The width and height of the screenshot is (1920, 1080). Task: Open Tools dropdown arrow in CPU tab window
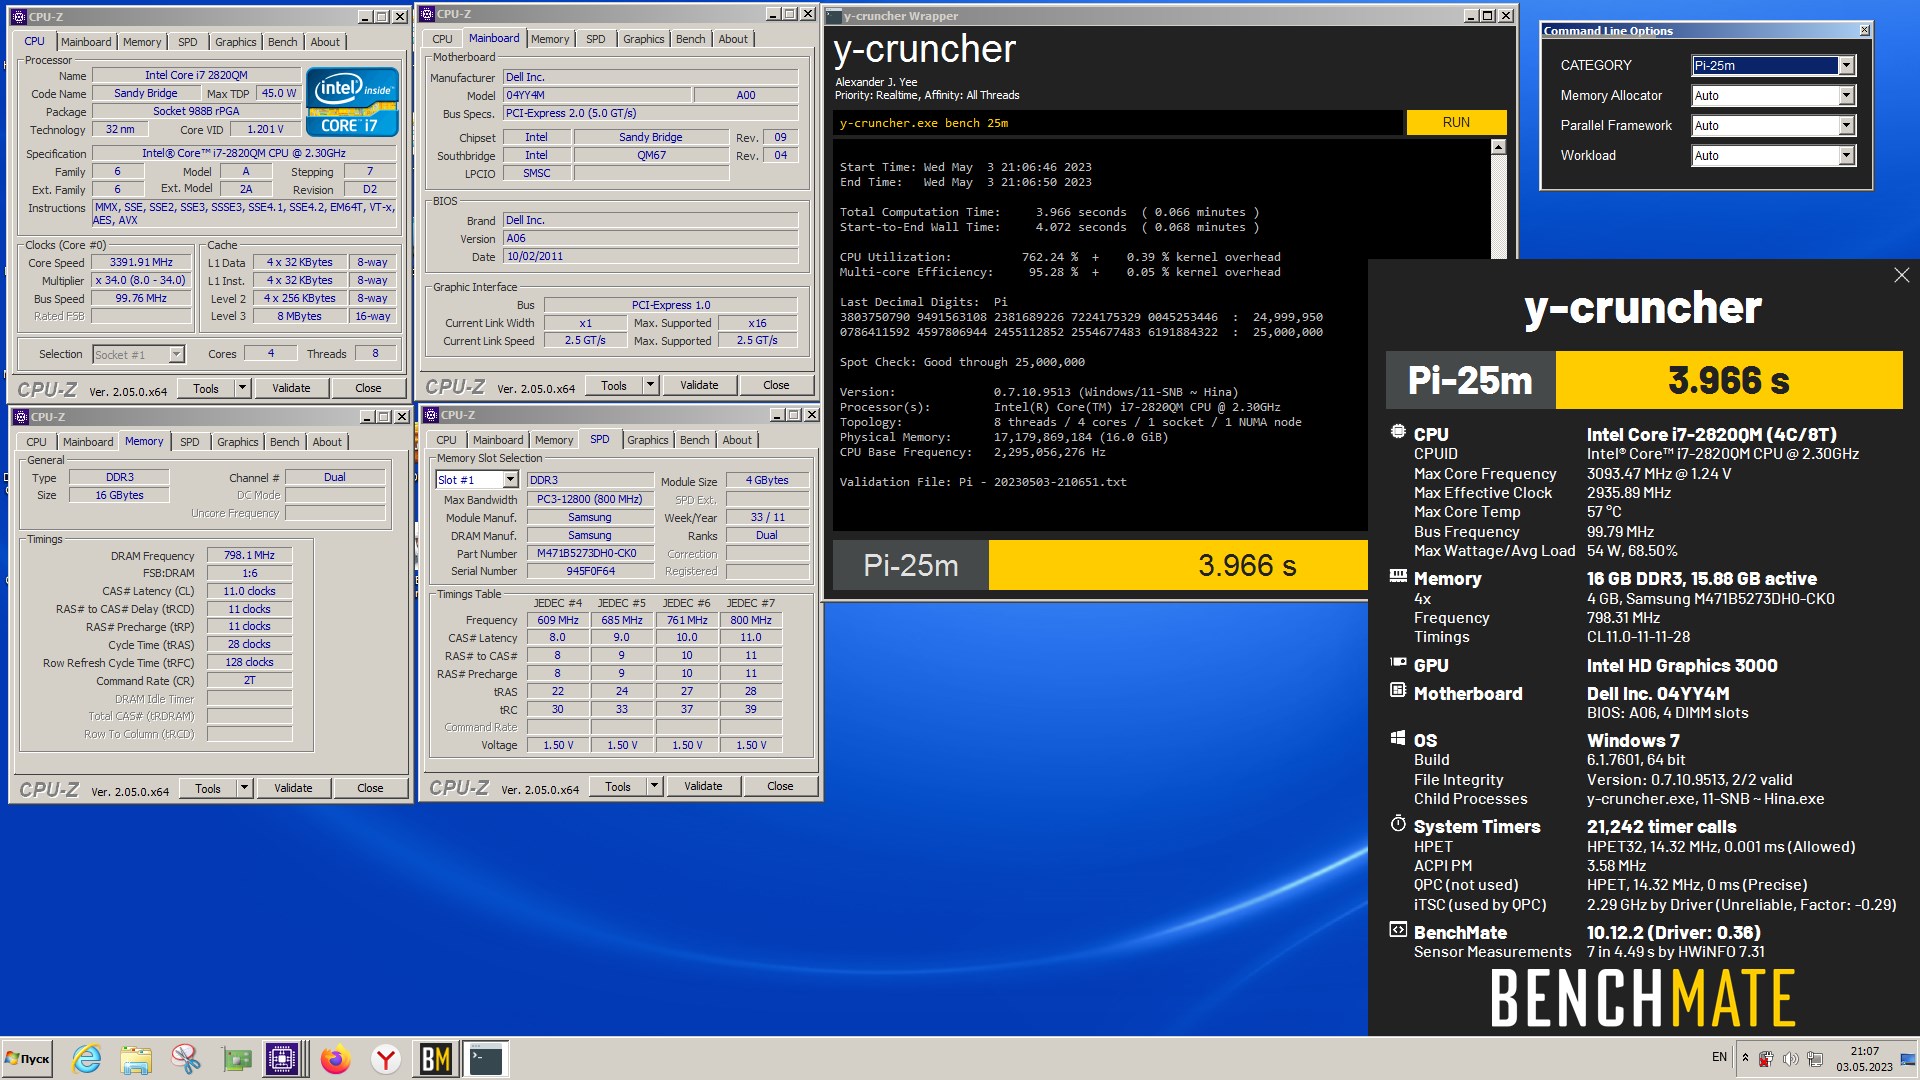tap(241, 388)
